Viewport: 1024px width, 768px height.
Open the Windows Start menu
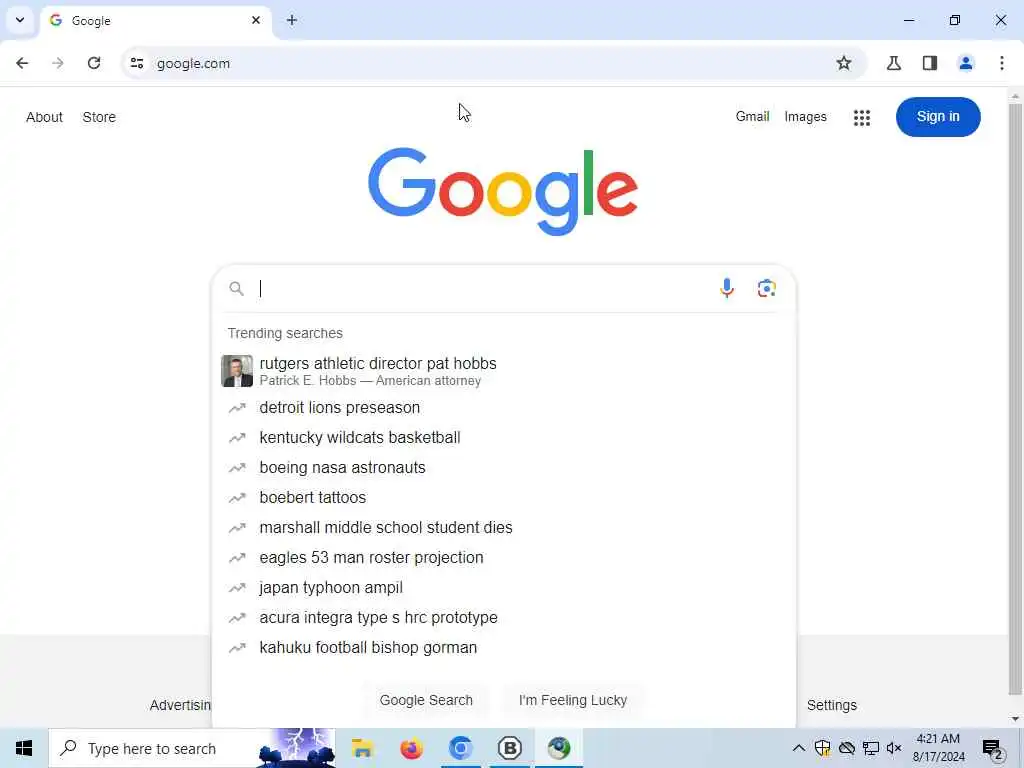24,748
